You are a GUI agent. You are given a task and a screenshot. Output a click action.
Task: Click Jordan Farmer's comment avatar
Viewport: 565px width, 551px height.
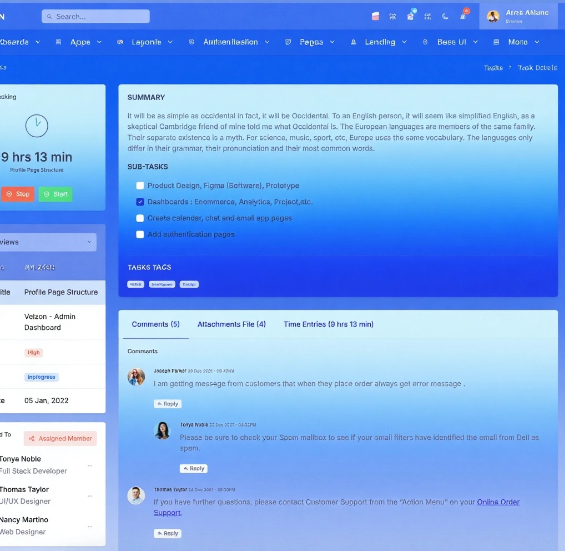(136, 377)
